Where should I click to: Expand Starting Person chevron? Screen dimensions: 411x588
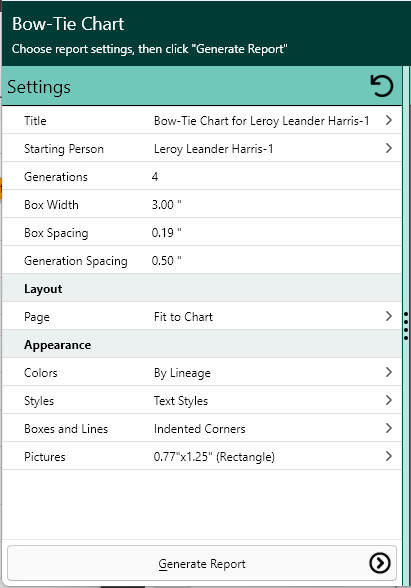tap(388, 148)
